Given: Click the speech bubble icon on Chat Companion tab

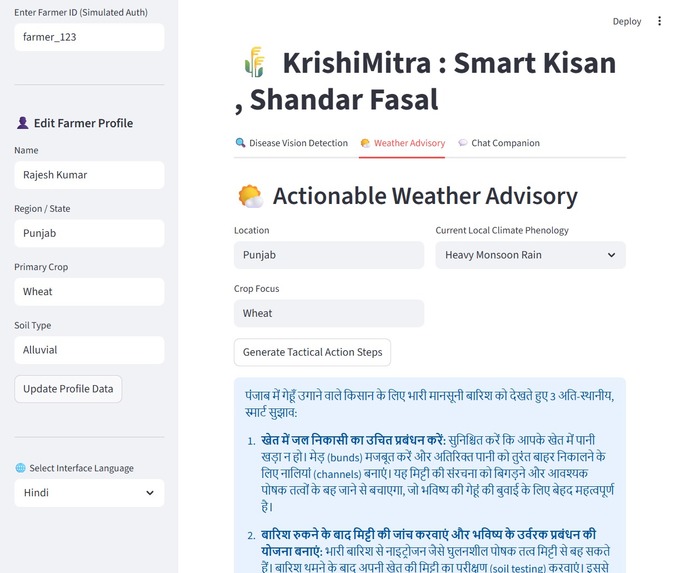Looking at the screenshot, I should pyautogui.click(x=463, y=142).
